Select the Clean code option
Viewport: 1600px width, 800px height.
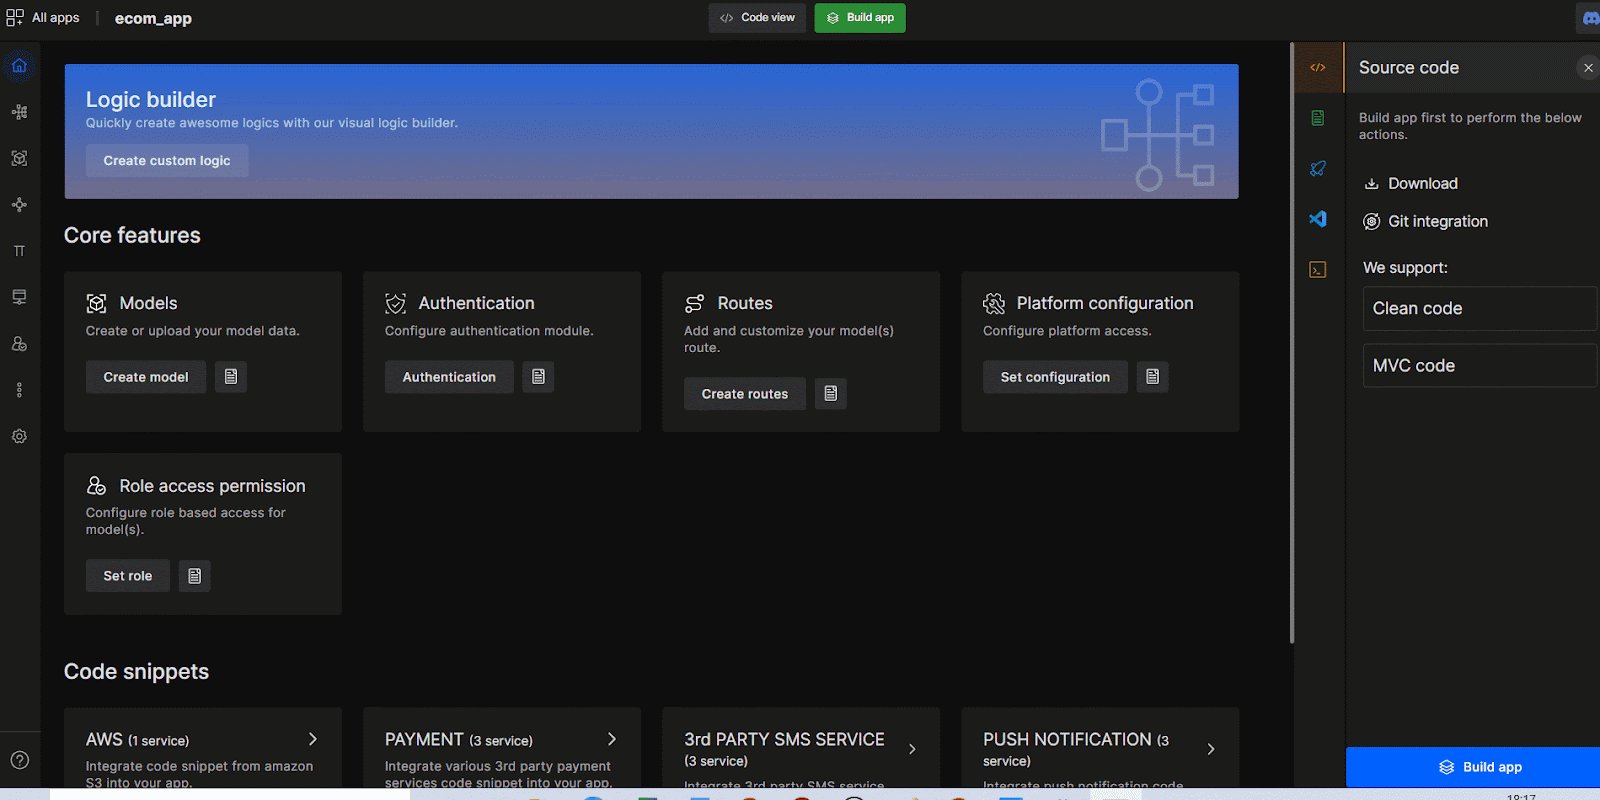(x=1478, y=309)
